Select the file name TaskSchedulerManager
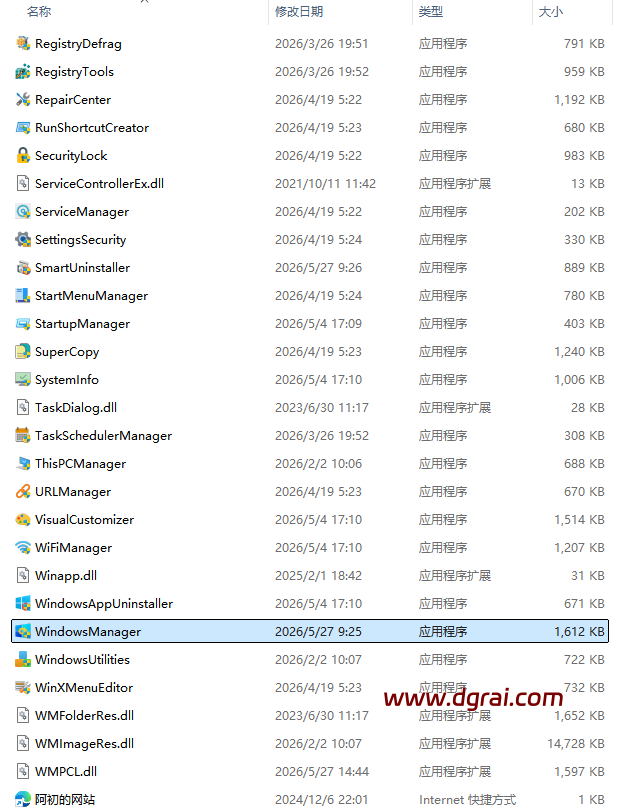 103,436
